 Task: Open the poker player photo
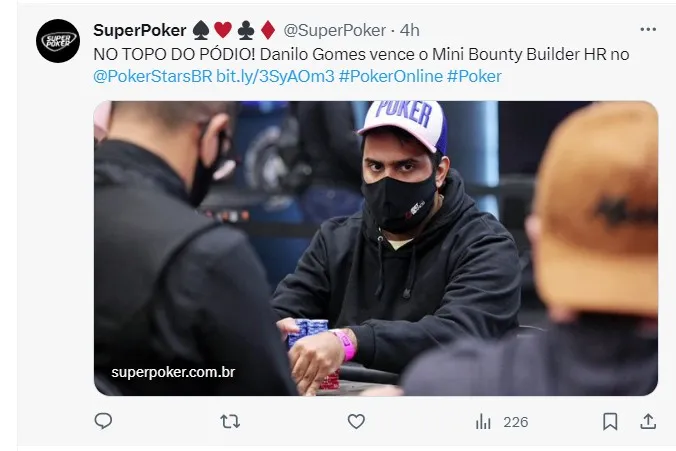(x=376, y=248)
